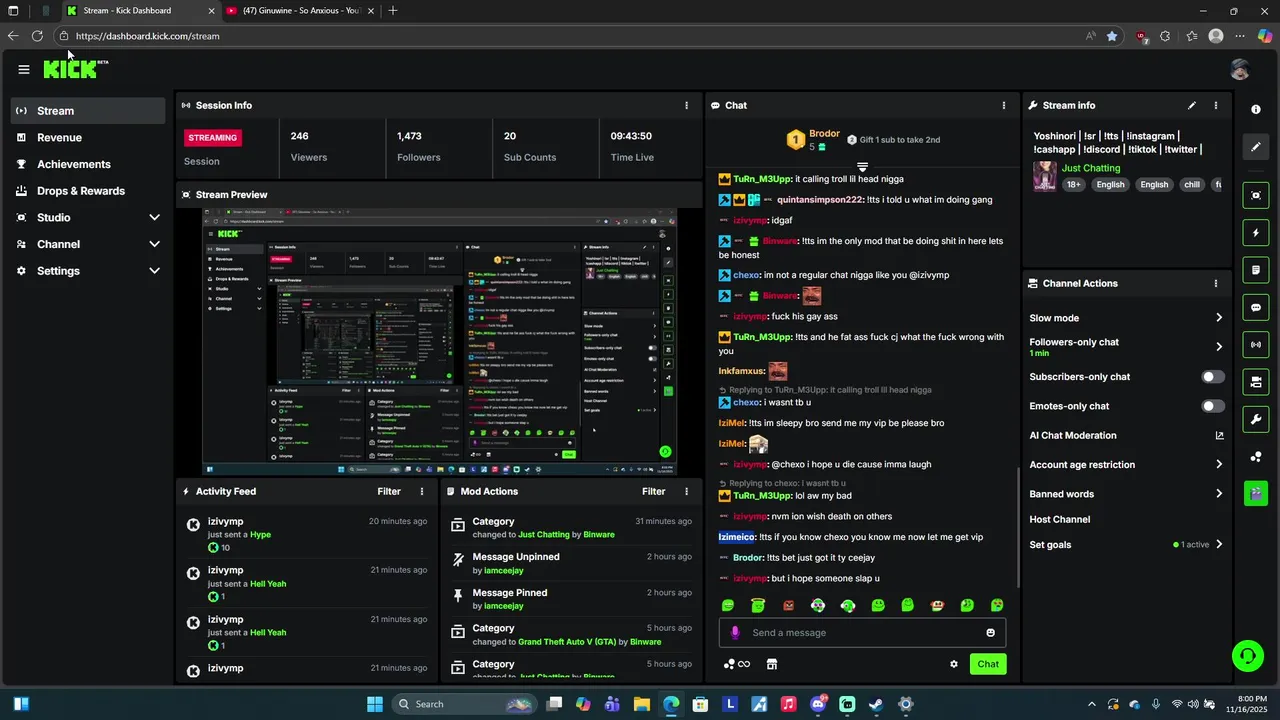Open the hamburger menu beside the Kick logo
Viewport: 1280px width, 720px height.
tap(24, 69)
